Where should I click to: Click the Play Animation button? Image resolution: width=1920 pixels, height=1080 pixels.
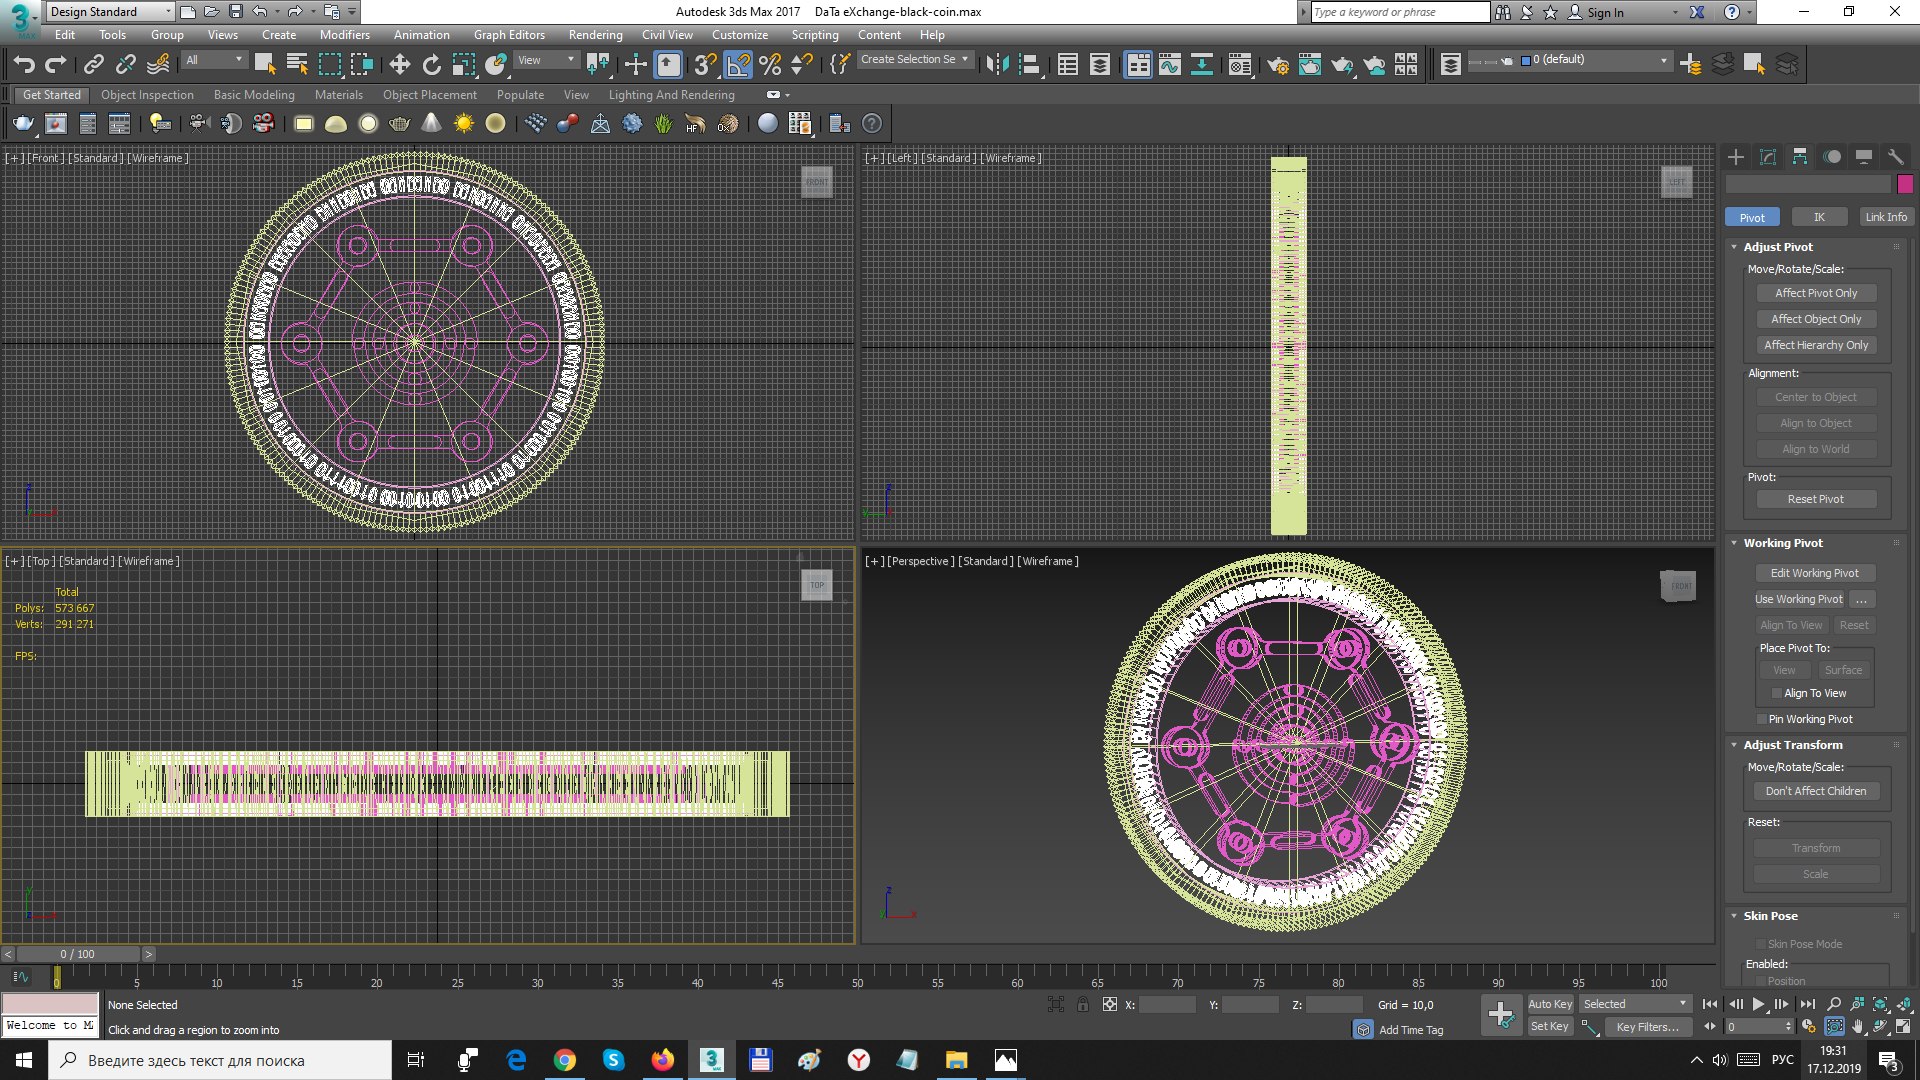tap(1758, 1004)
